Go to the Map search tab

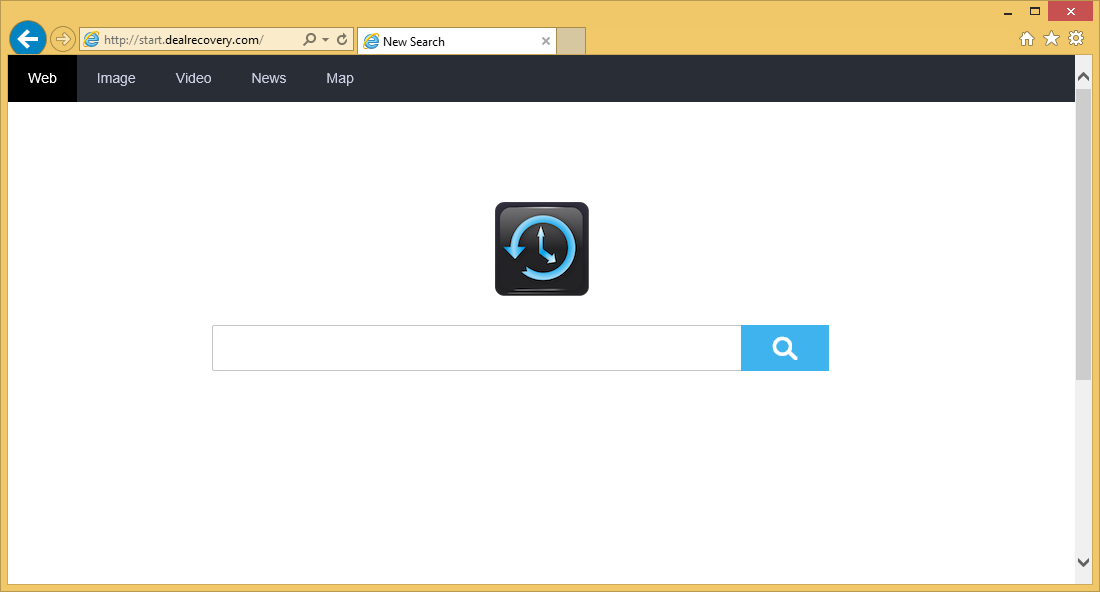[340, 78]
